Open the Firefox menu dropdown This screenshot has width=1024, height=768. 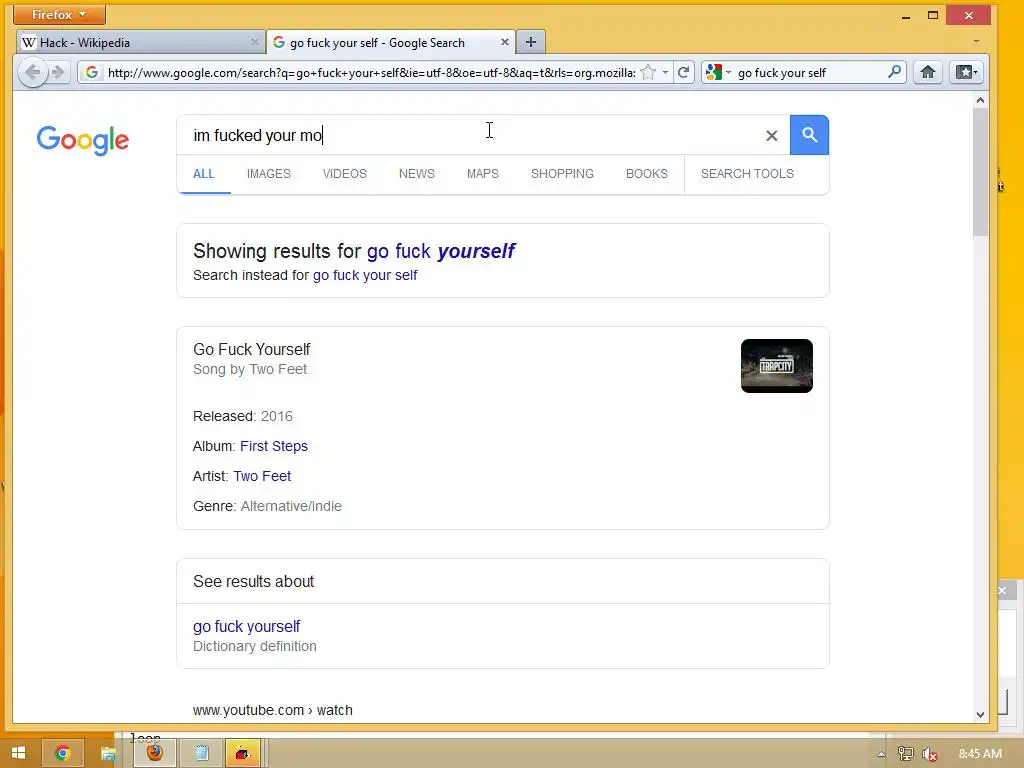(x=59, y=14)
